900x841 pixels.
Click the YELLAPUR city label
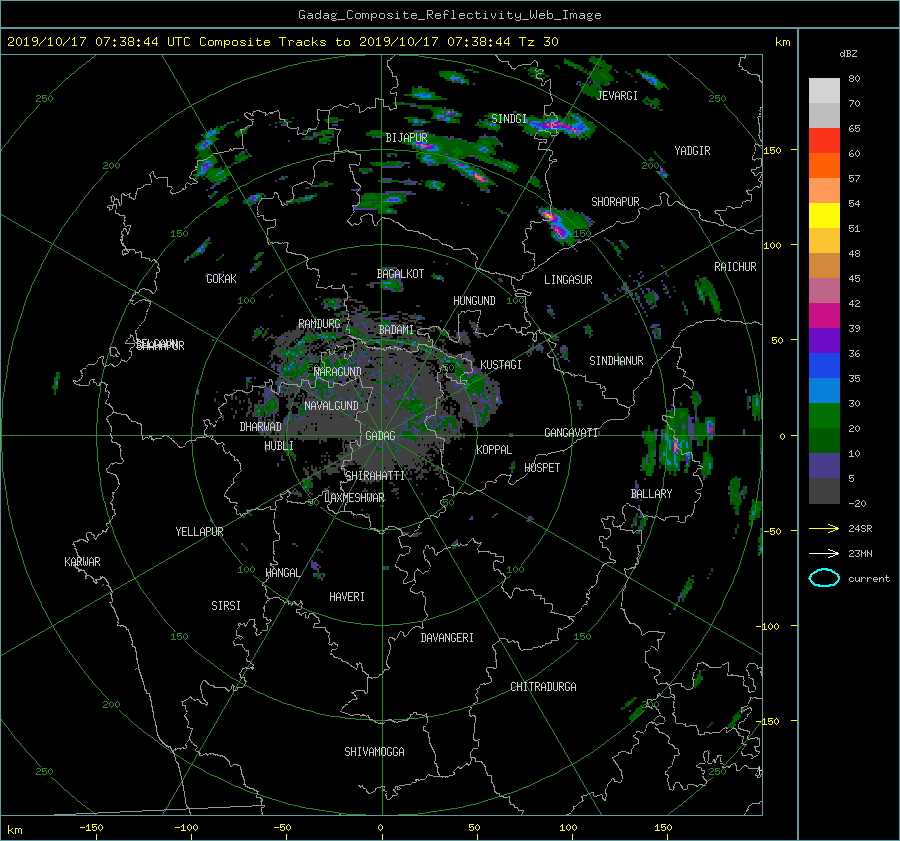point(199,532)
